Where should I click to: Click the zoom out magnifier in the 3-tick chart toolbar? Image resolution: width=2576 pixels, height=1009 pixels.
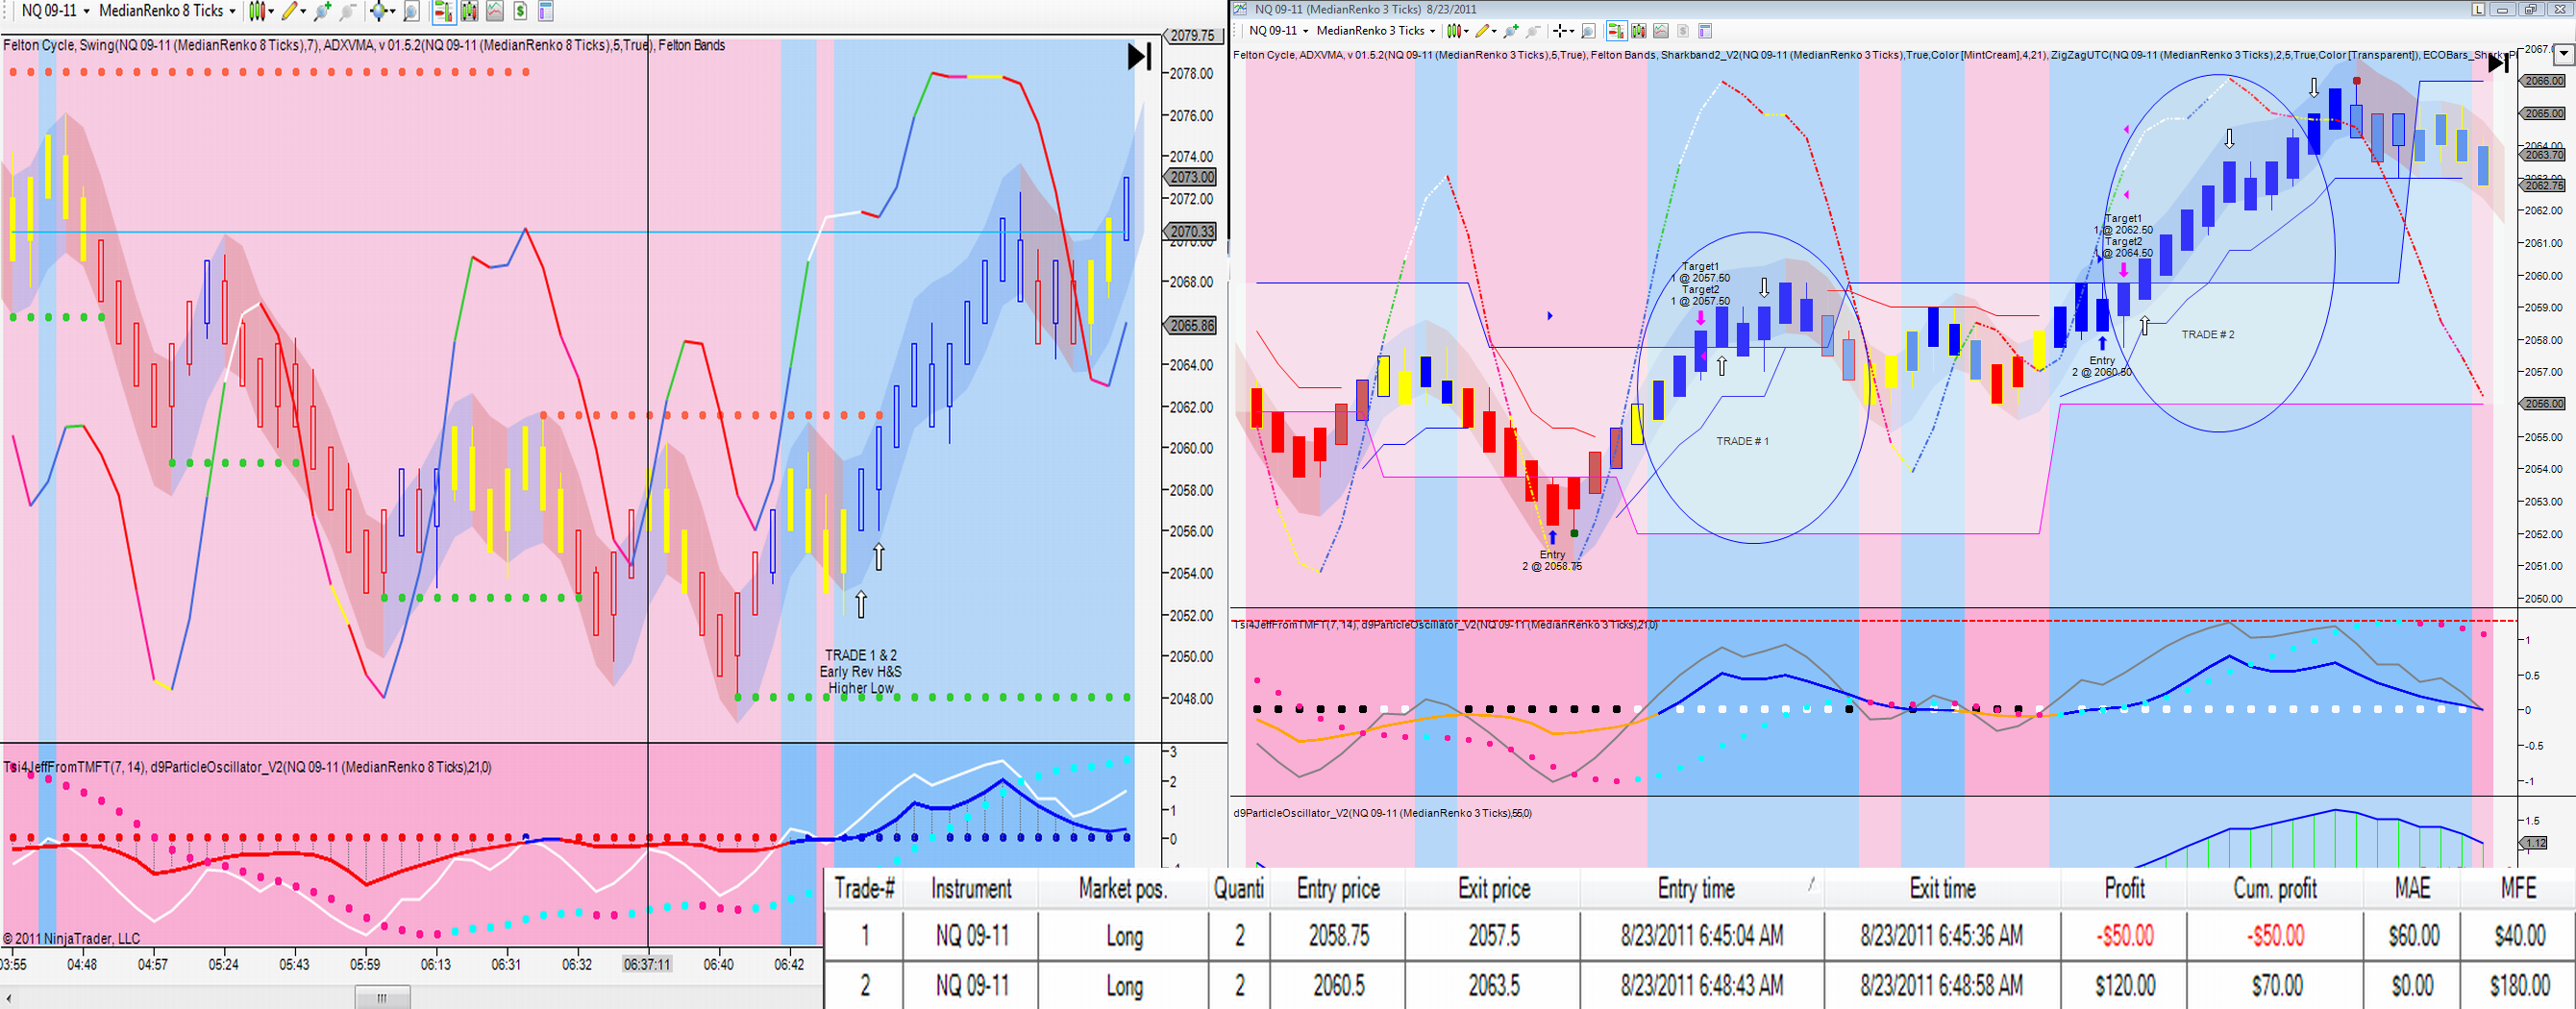pos(1533,31)
